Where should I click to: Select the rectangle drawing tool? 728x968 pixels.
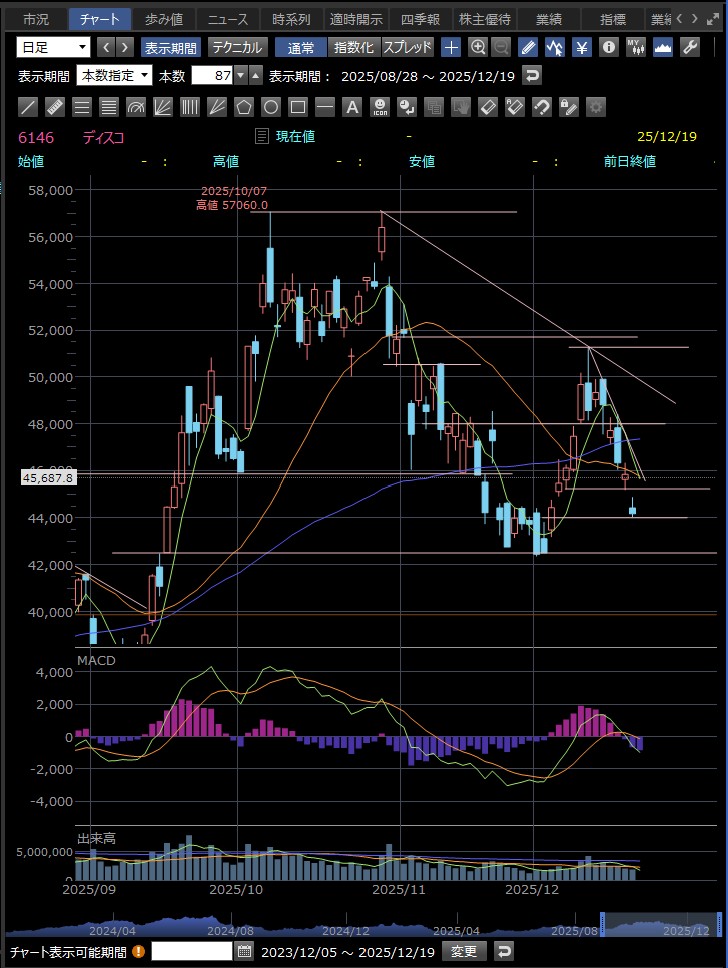pos(298,107)
